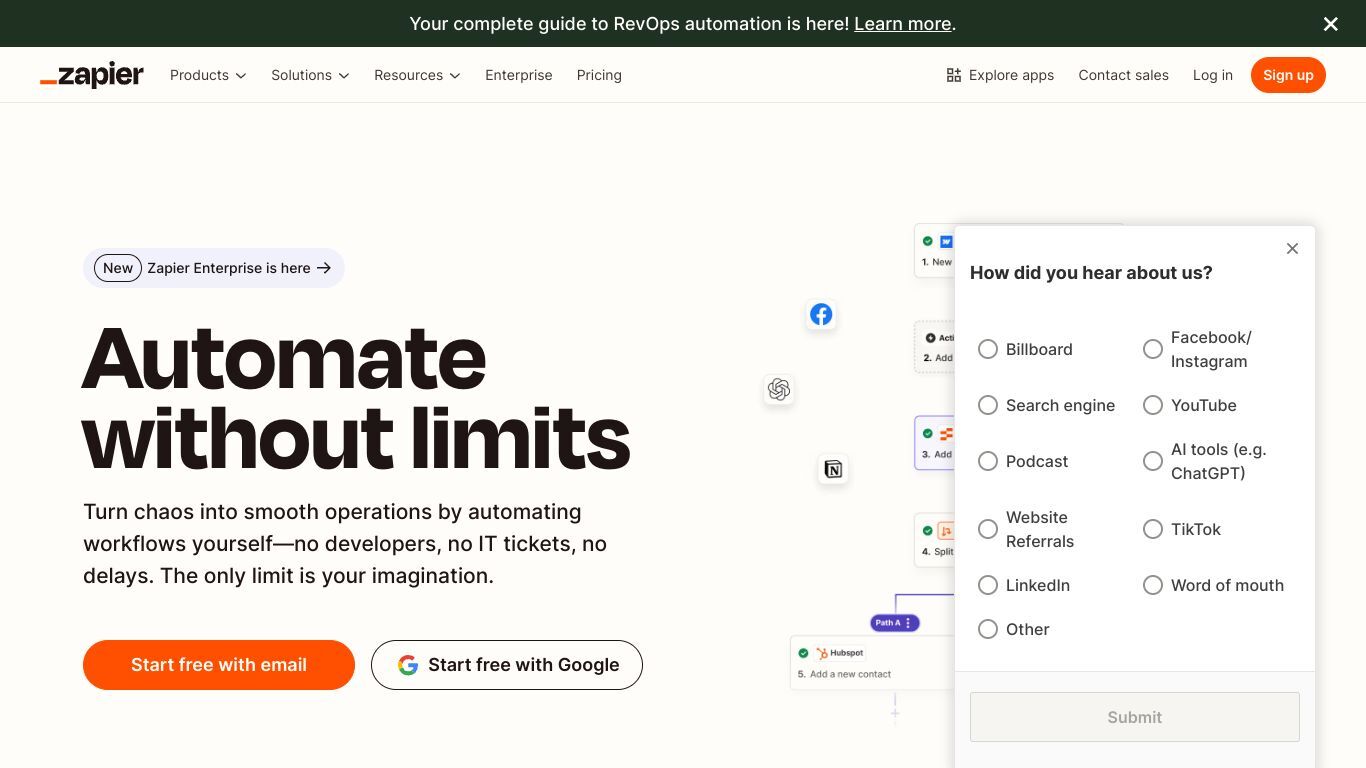Choose the Podcast radio option
This screenshot has height=768, width=1366.
pos(988,461)
